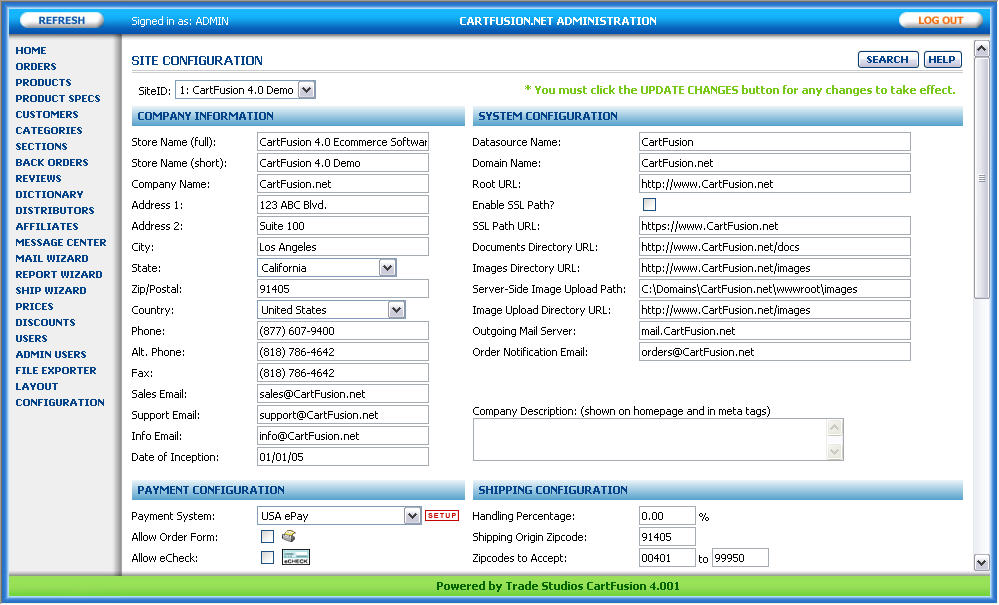
Task: Click the red SETUP payment icon
Action: 442,515
